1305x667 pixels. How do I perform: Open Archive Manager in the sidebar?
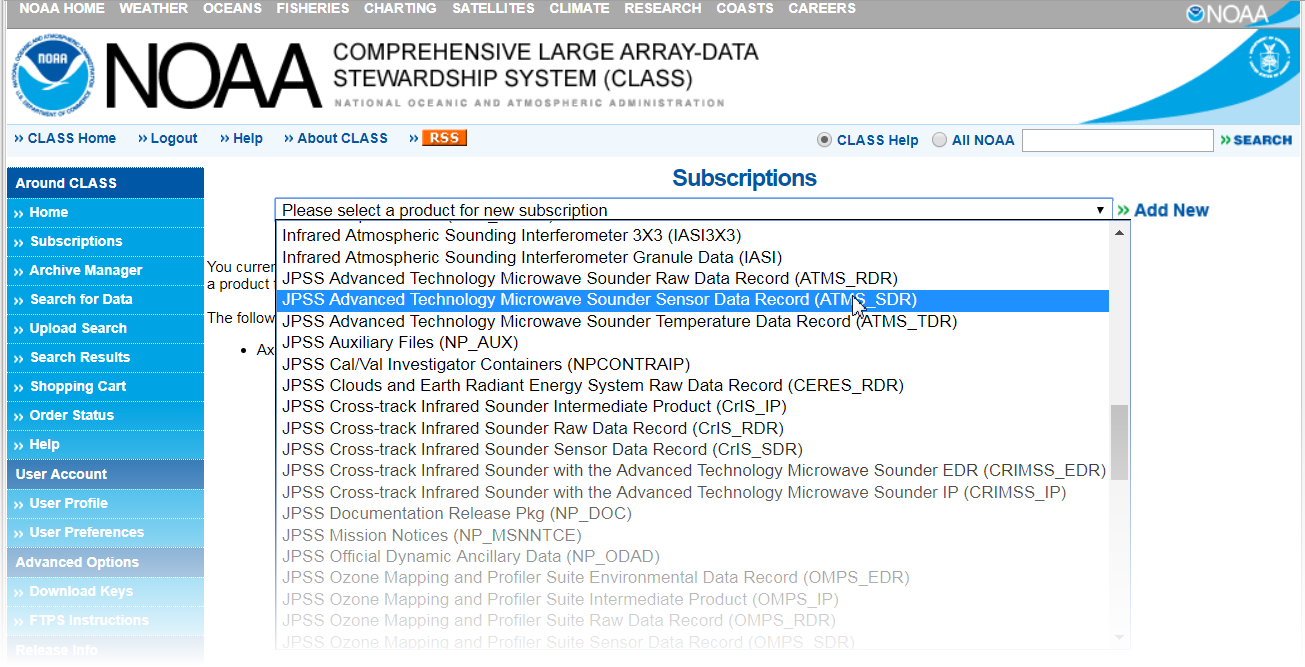(x=105, y=270)
